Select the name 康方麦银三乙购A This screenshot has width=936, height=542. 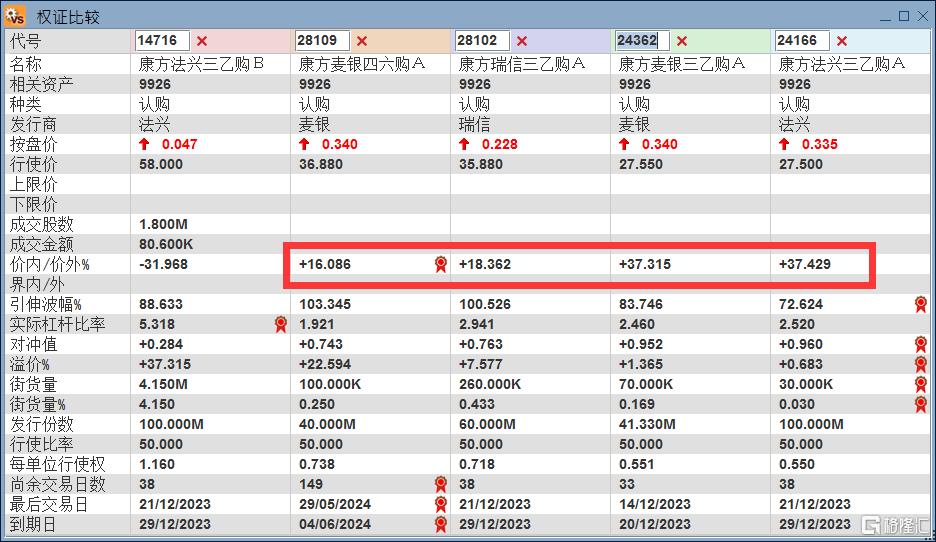682,64
